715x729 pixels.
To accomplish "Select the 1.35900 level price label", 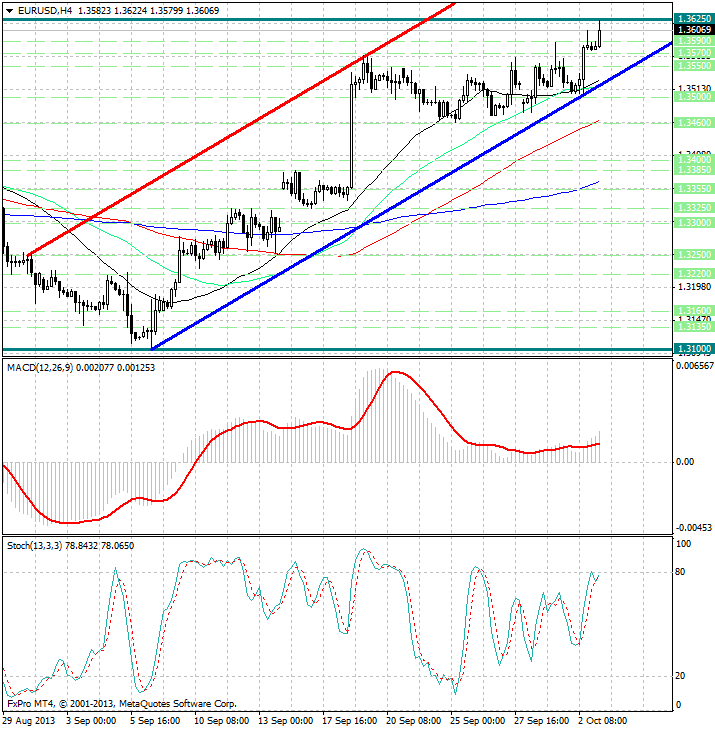I will tap(694, 41).
